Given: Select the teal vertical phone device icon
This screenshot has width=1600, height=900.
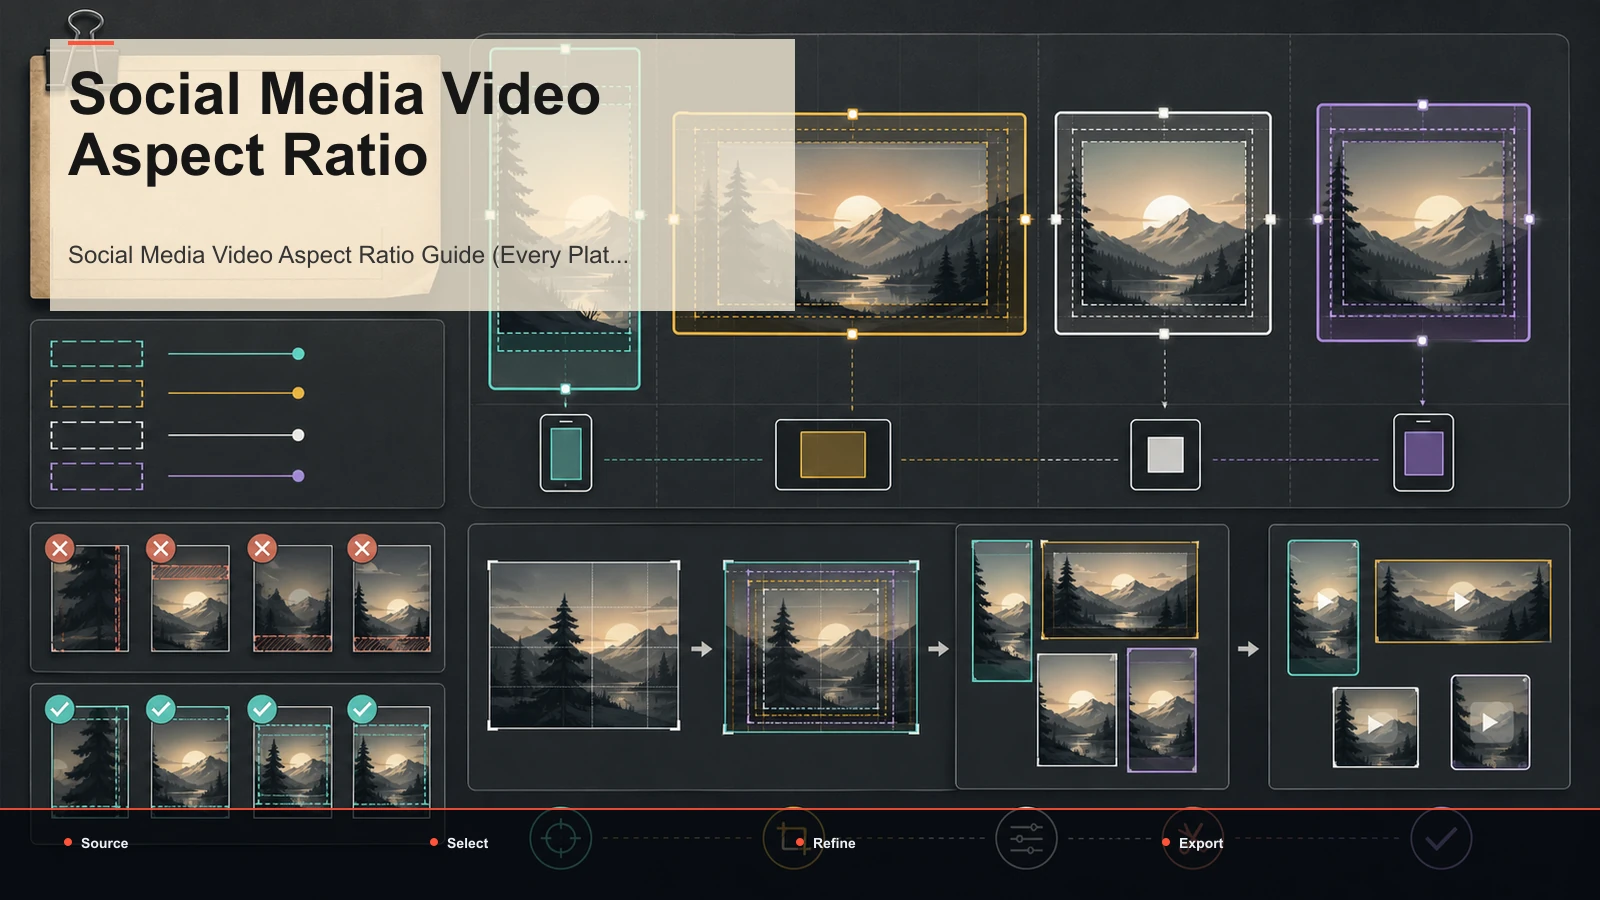Looking at the screenshot, I should coord(566,453).
